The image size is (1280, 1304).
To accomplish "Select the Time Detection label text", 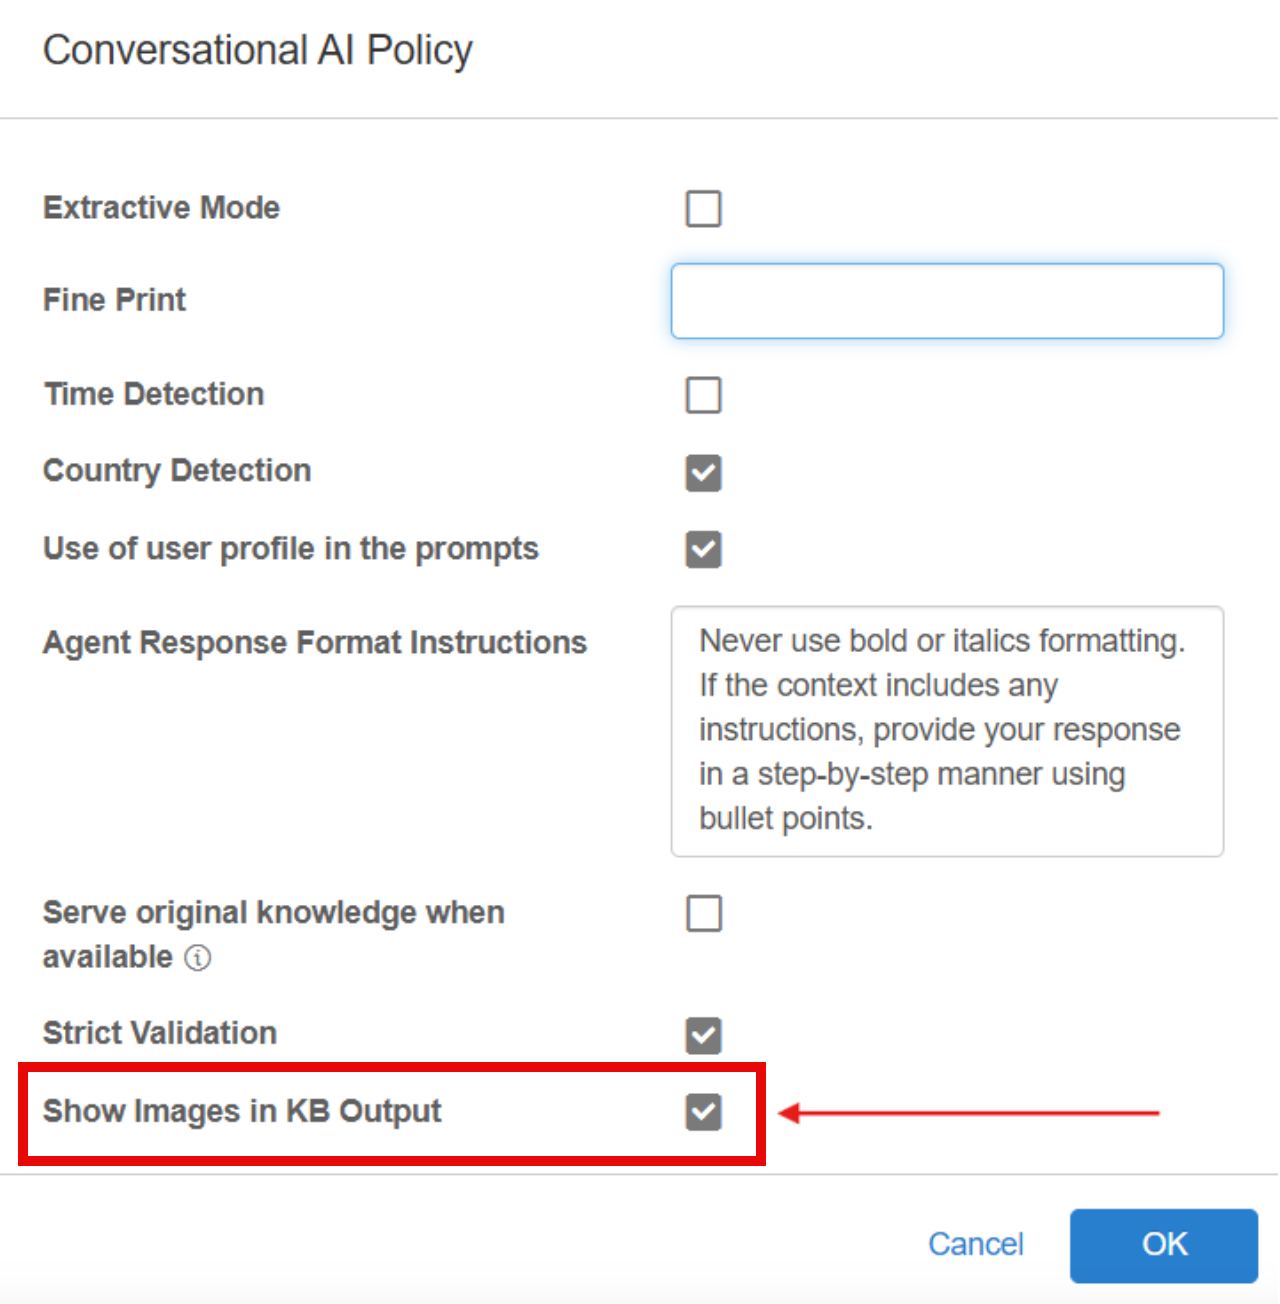I will [x=154, y=394].
